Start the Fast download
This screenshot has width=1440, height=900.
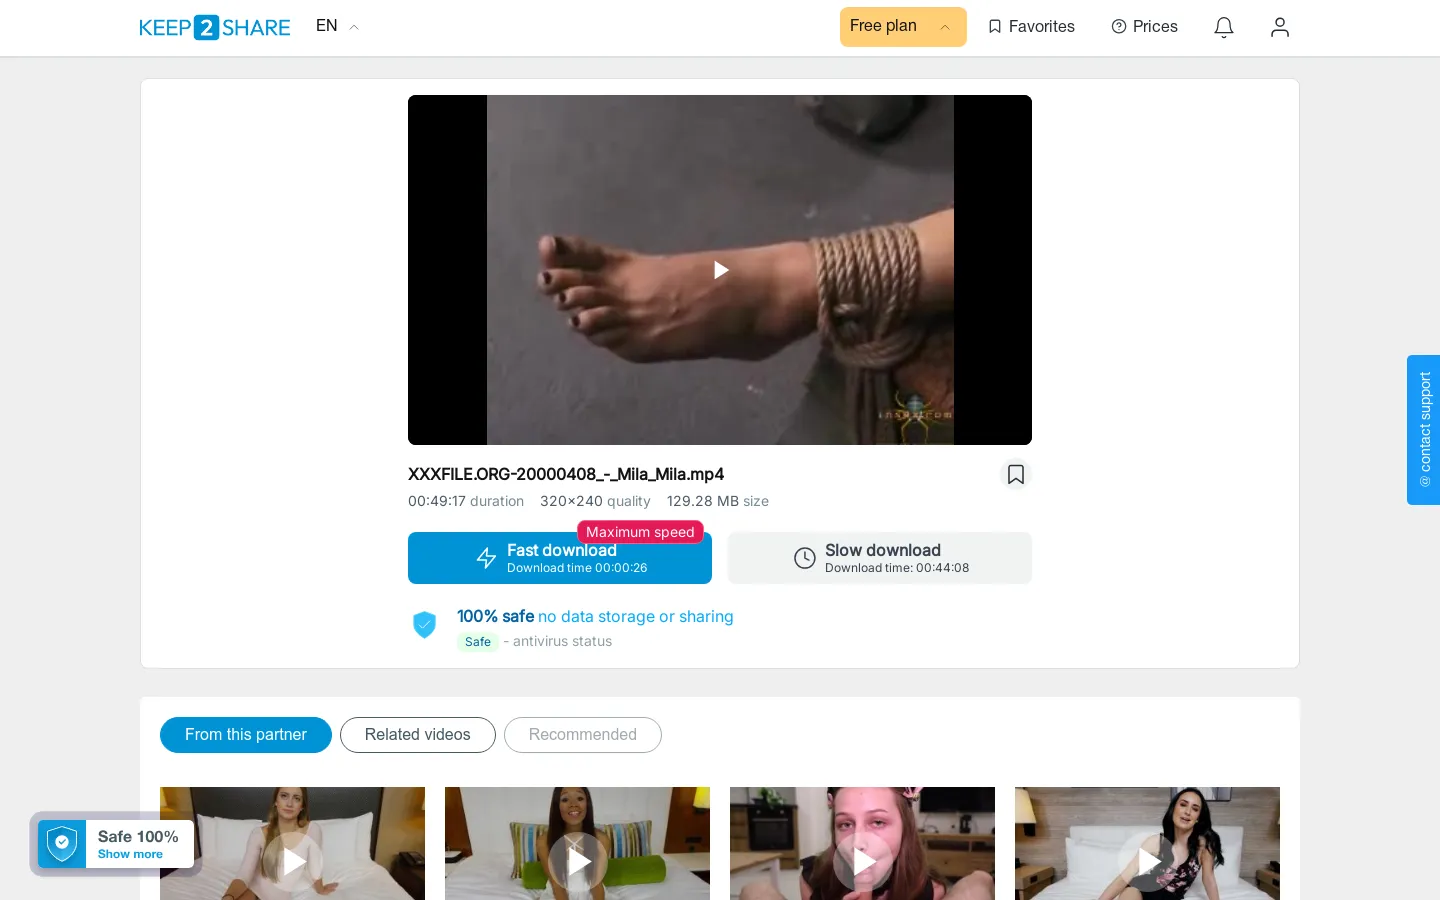coord(560,558)
